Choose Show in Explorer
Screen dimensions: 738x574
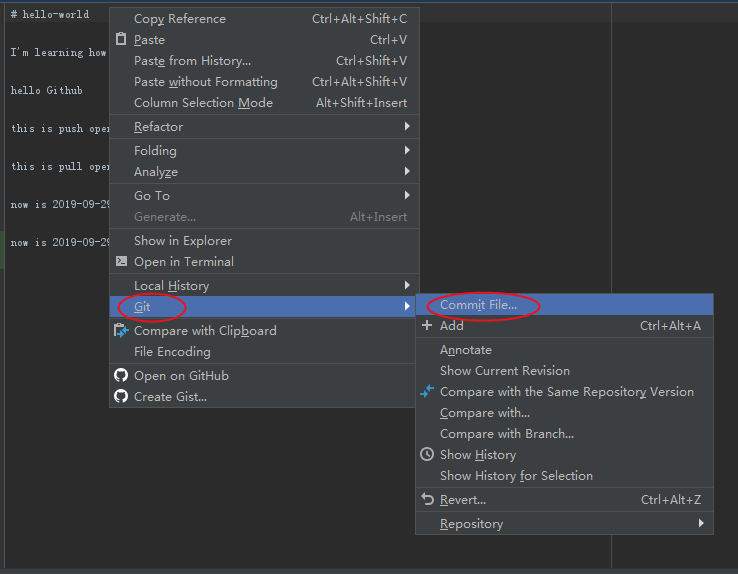pyautogui.click(x=265, y=240)
